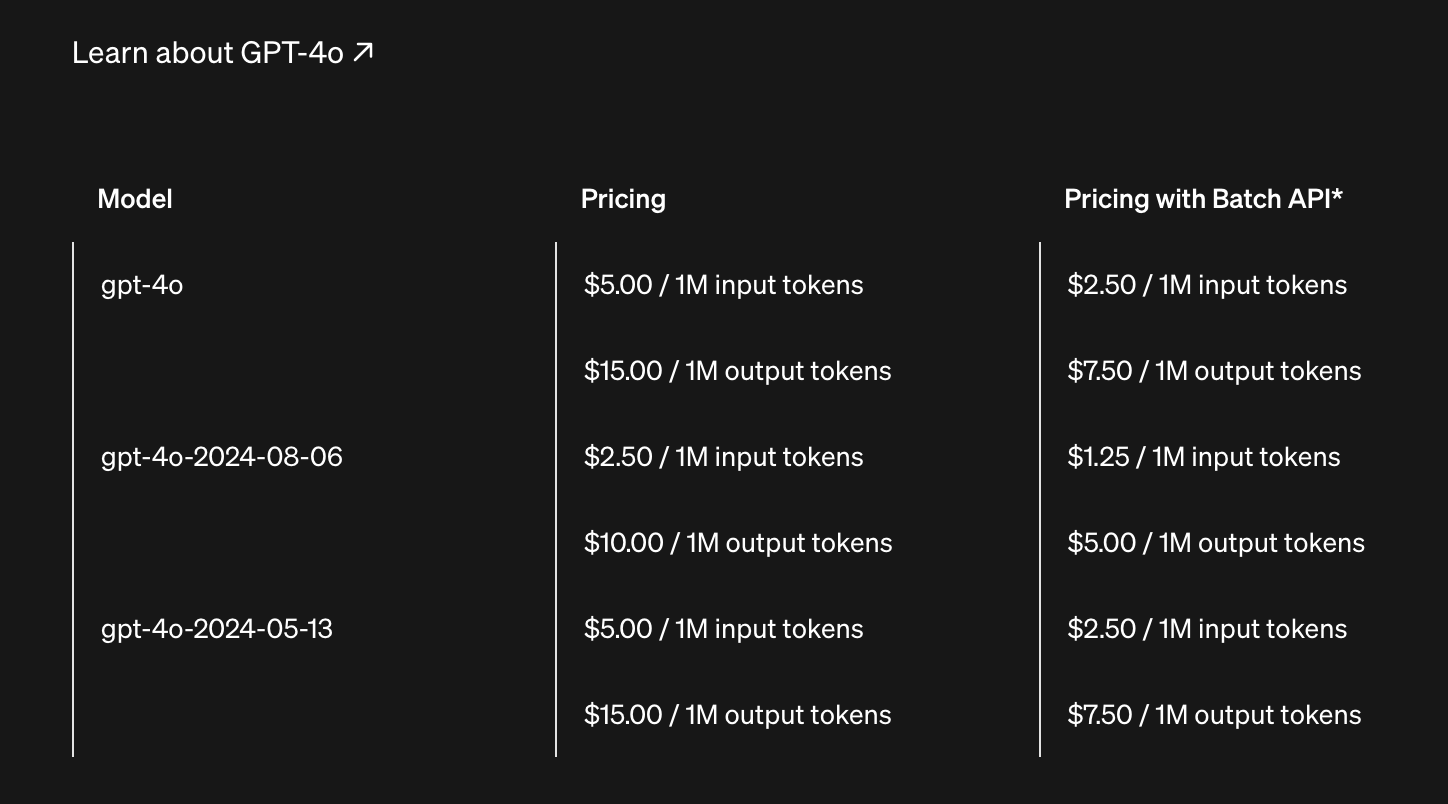Click the $1.25 / 1M input tokens batch price
1448x804 pixels.
(1204, 457)
